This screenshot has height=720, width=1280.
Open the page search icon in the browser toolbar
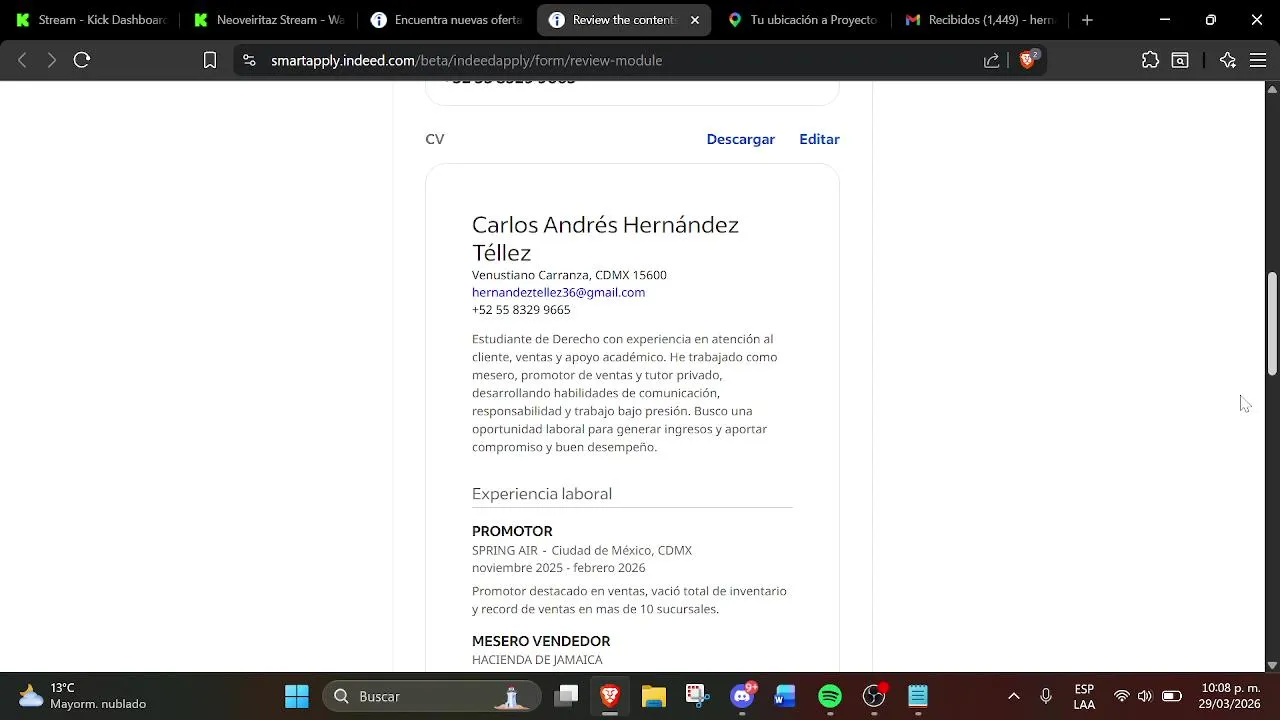tap(1180, 60)
